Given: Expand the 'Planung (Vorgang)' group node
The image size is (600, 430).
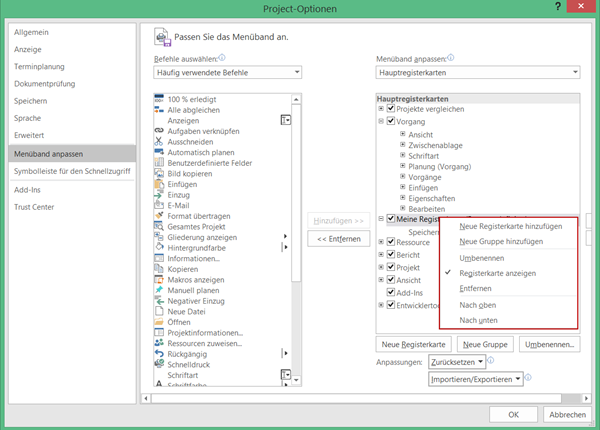Looking at the screenshot, I should [x=403, y=166].
